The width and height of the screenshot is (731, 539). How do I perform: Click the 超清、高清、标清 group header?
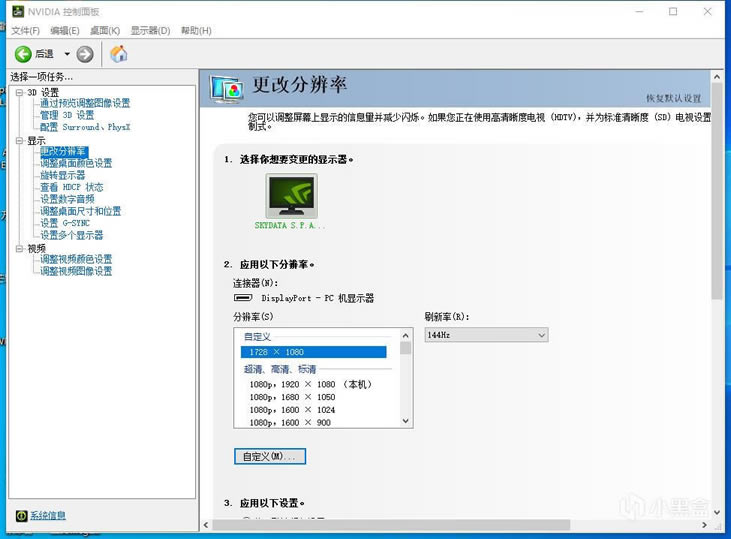(x=280, y=369)
